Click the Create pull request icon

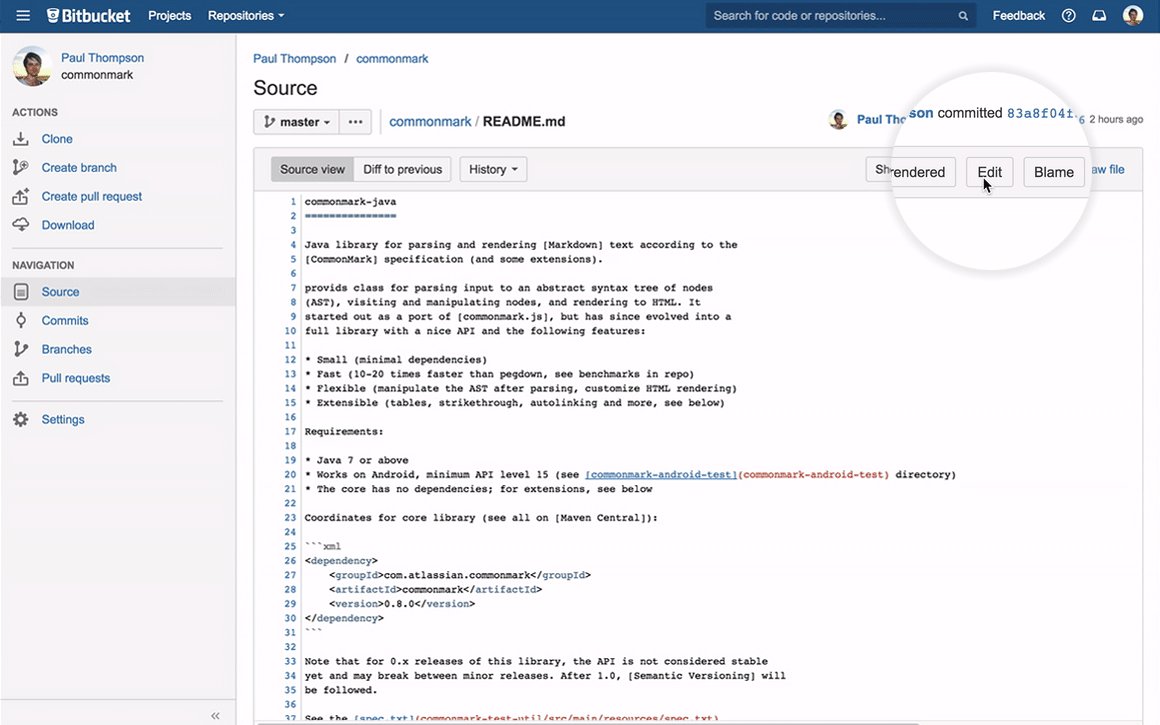click(21, 197)
